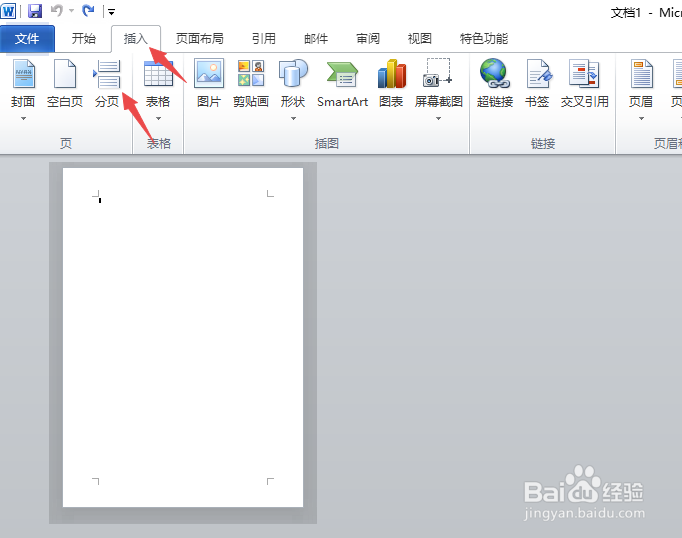
Task: Switch to the 页面布局 tab
Action: 200,39
